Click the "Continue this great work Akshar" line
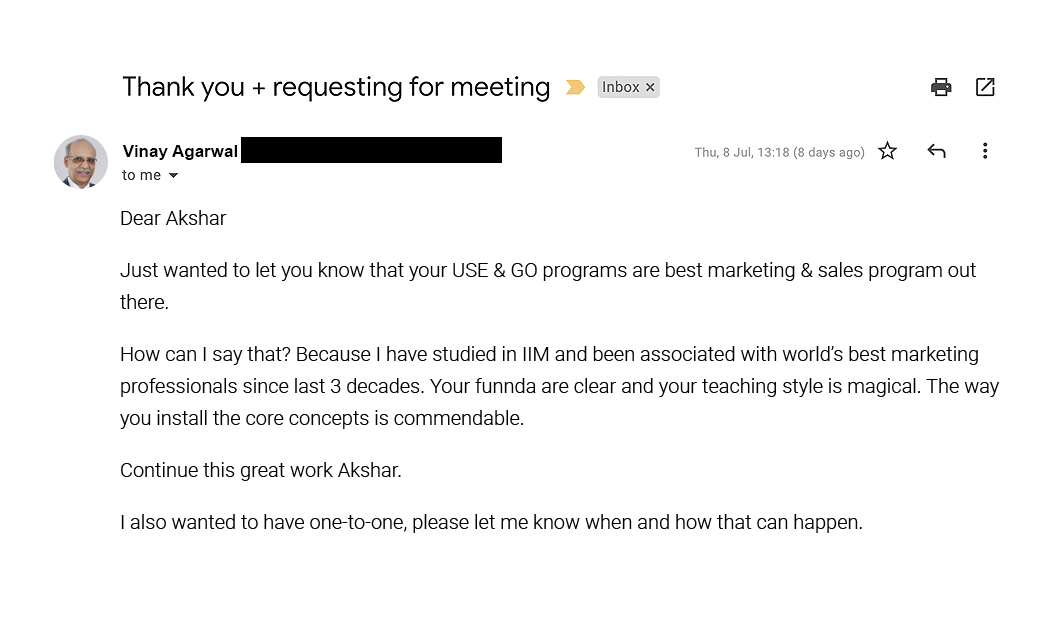Screen dimensions: 1056x623 (261, 470)
